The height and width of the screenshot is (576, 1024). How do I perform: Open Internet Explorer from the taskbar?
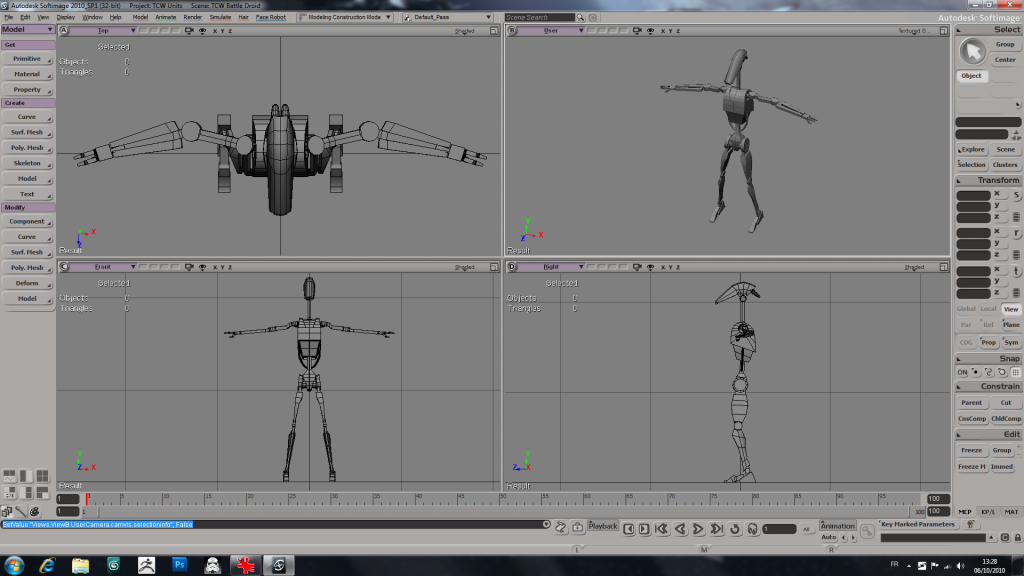[47, 565]
